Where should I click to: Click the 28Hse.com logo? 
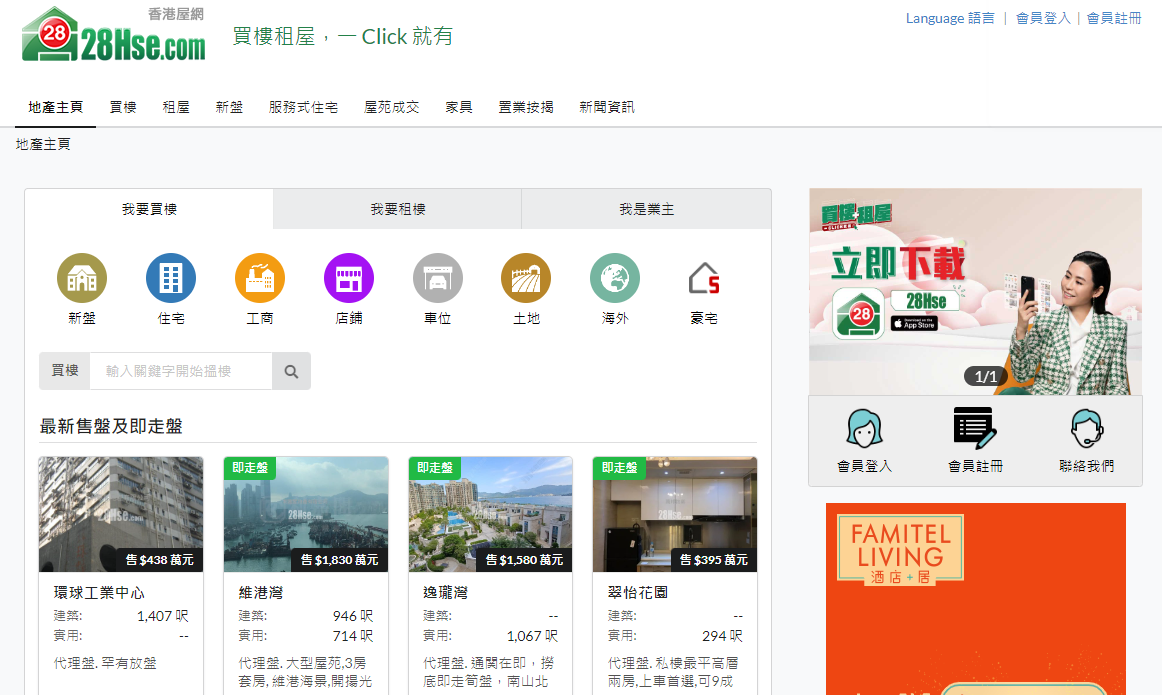114,36
